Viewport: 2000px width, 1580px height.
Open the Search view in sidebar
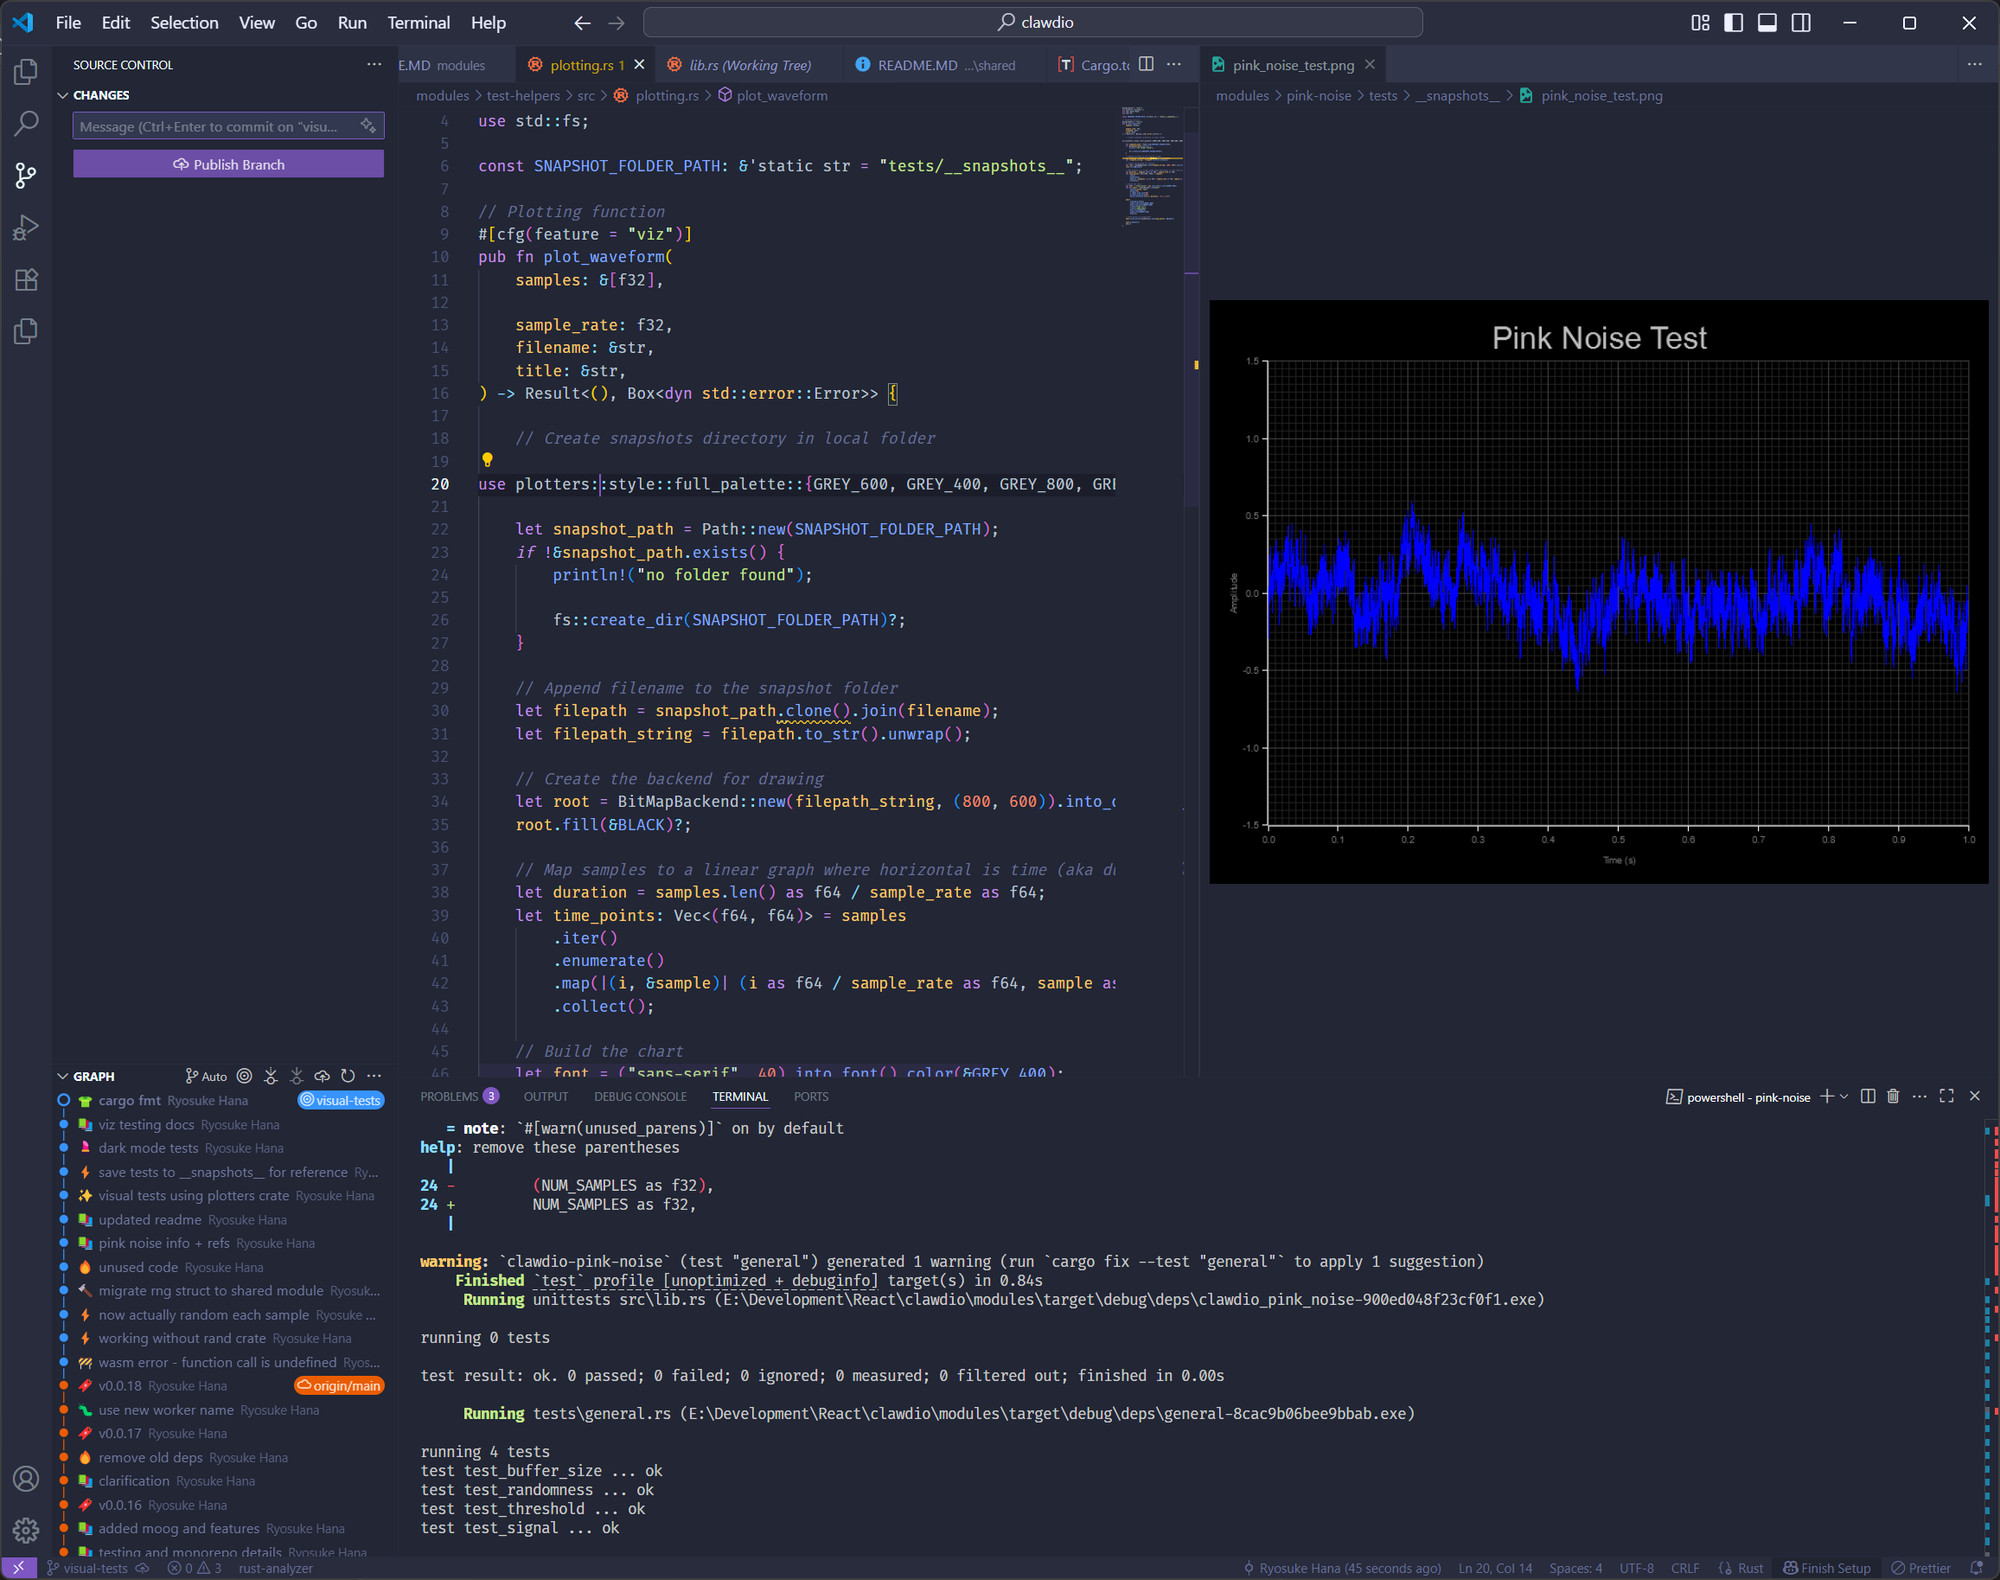25,124
